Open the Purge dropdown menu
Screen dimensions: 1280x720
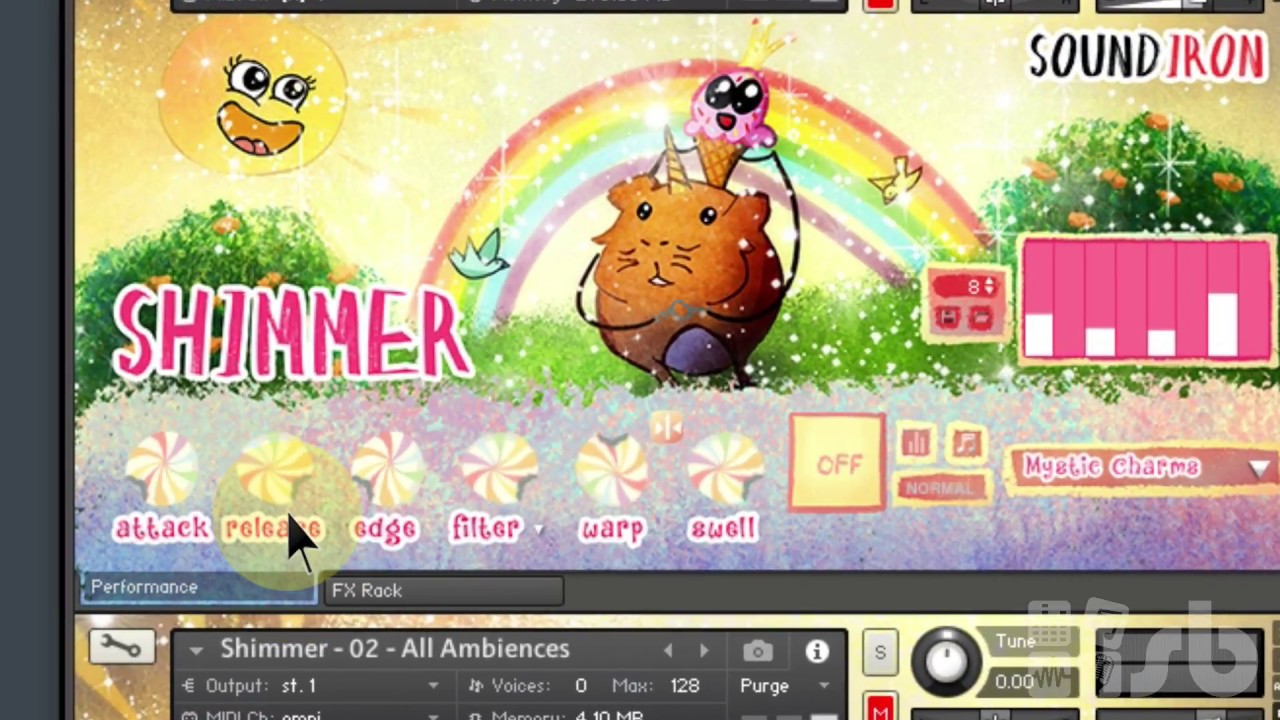786,686
